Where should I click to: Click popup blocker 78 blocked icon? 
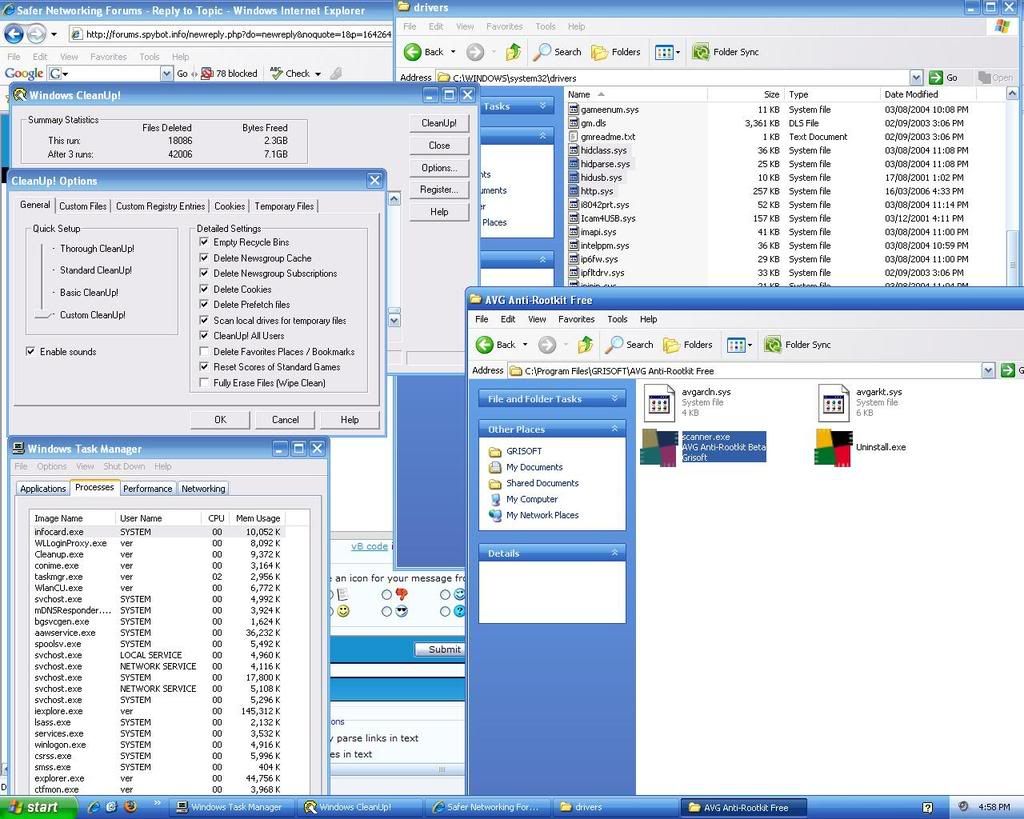[207, 73]
